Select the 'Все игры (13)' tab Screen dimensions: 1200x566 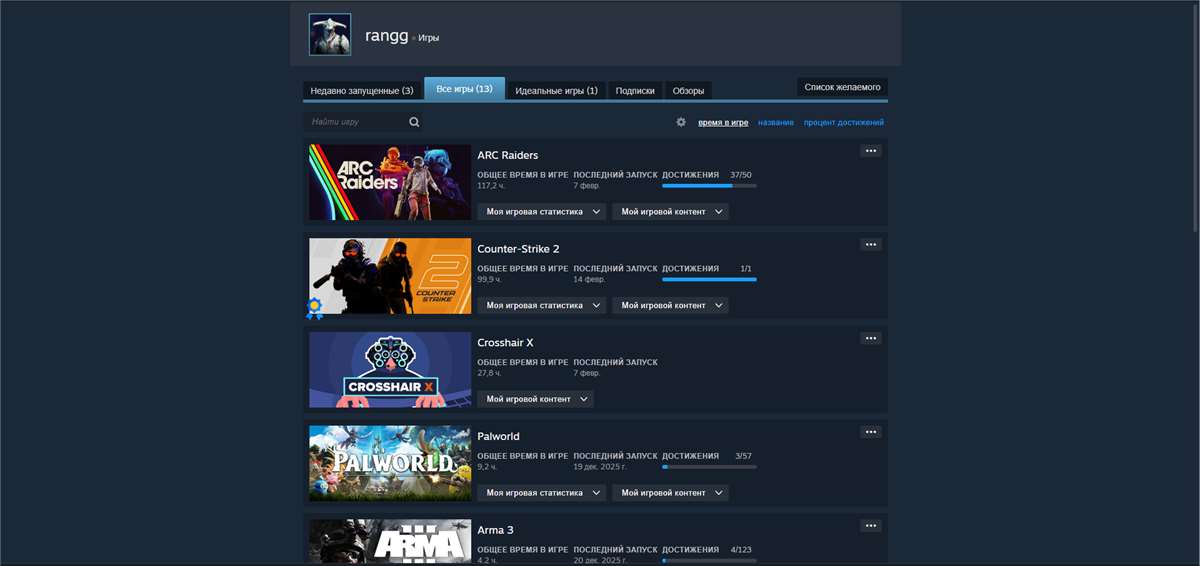point(464,89)
